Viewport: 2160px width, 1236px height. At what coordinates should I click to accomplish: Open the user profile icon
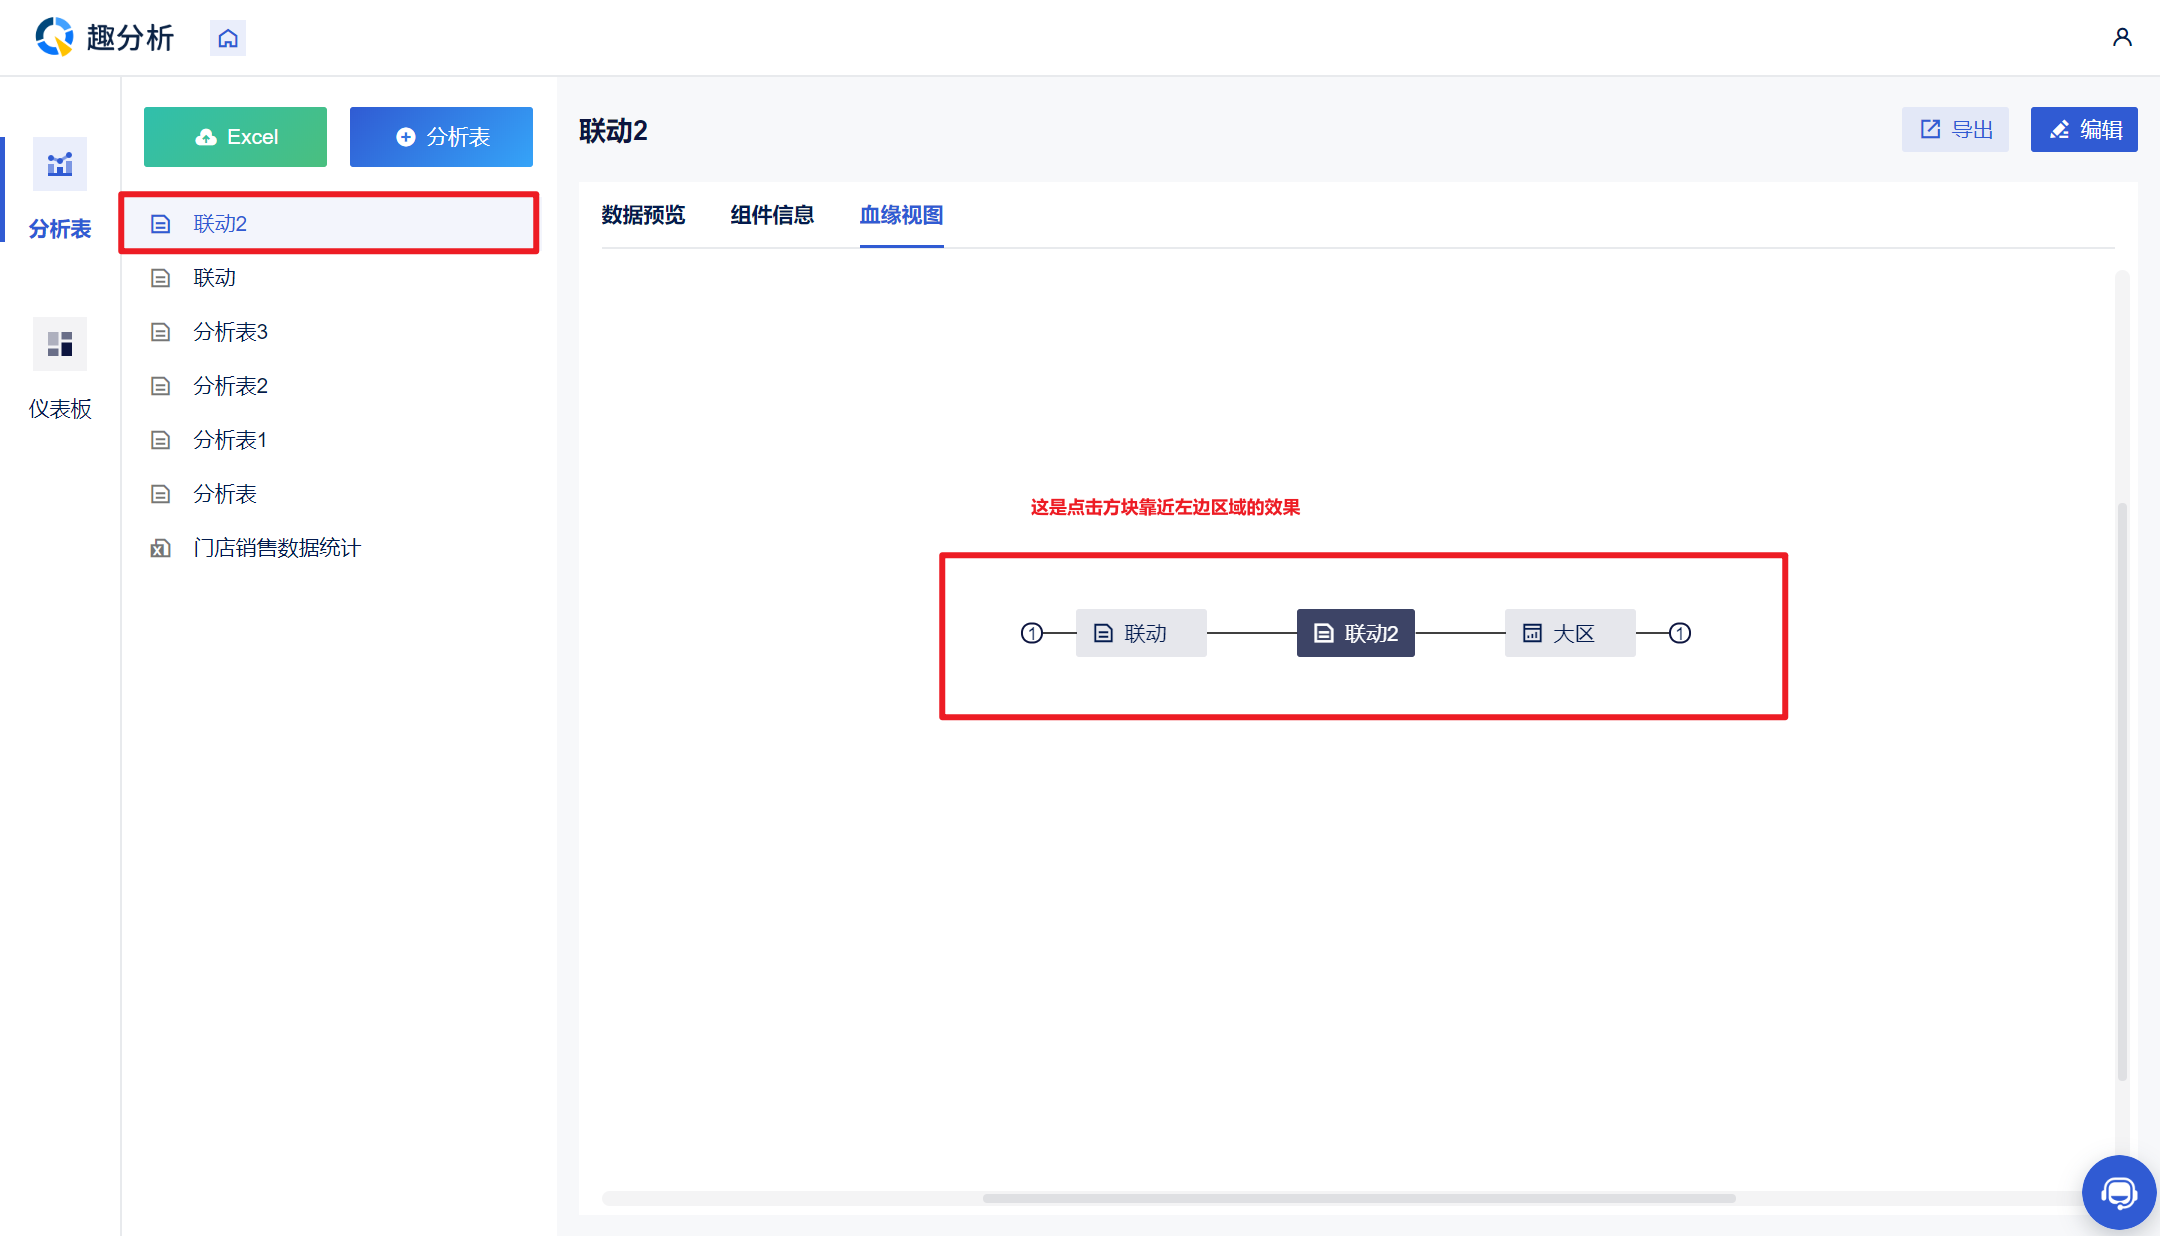point(2122,38)
